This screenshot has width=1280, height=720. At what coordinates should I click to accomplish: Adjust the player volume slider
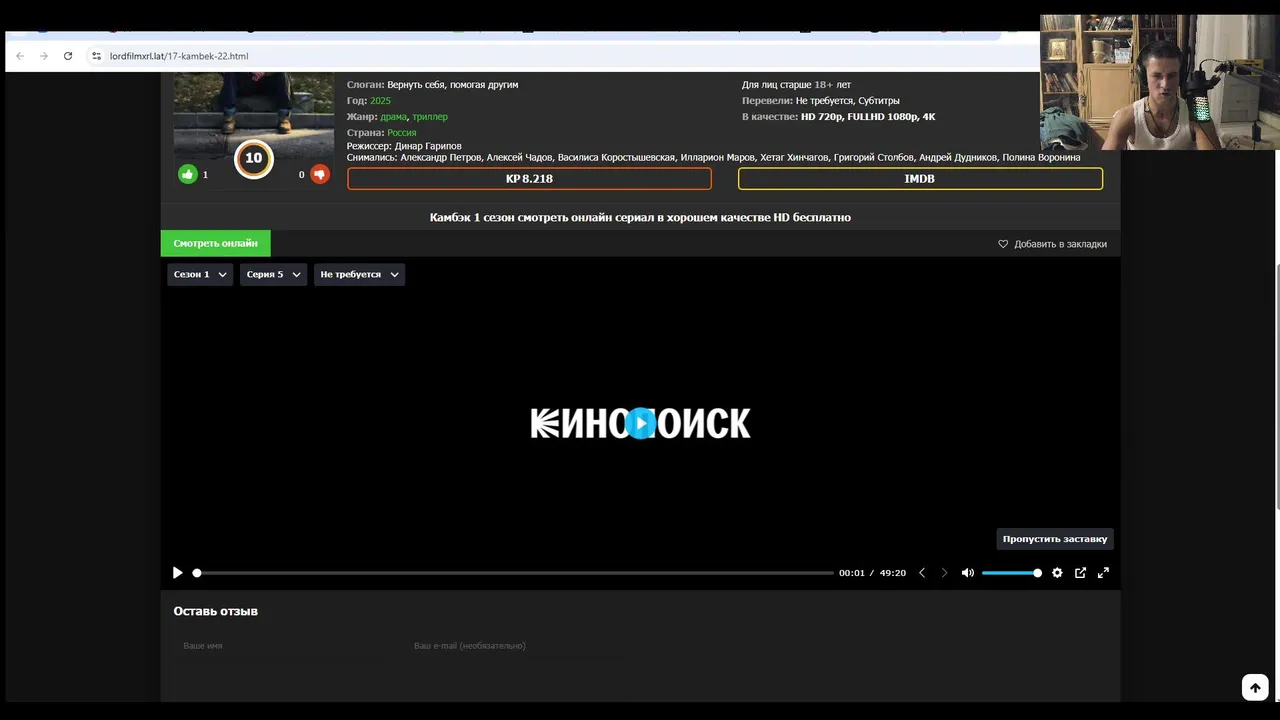1012,573
